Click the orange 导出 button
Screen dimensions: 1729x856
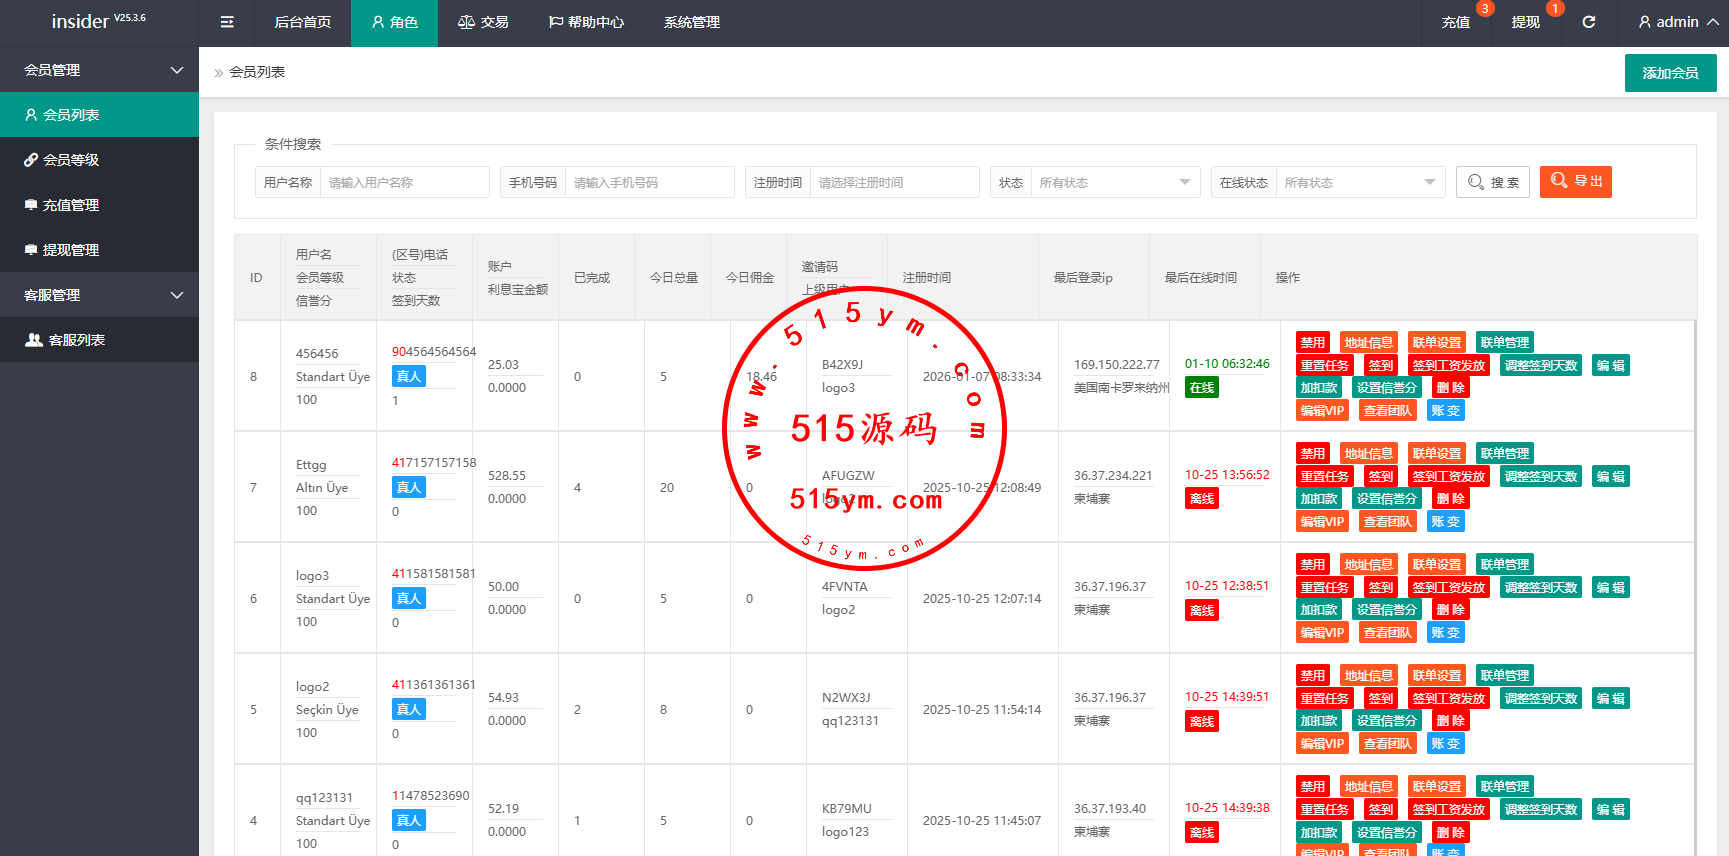coord(1575,181)
